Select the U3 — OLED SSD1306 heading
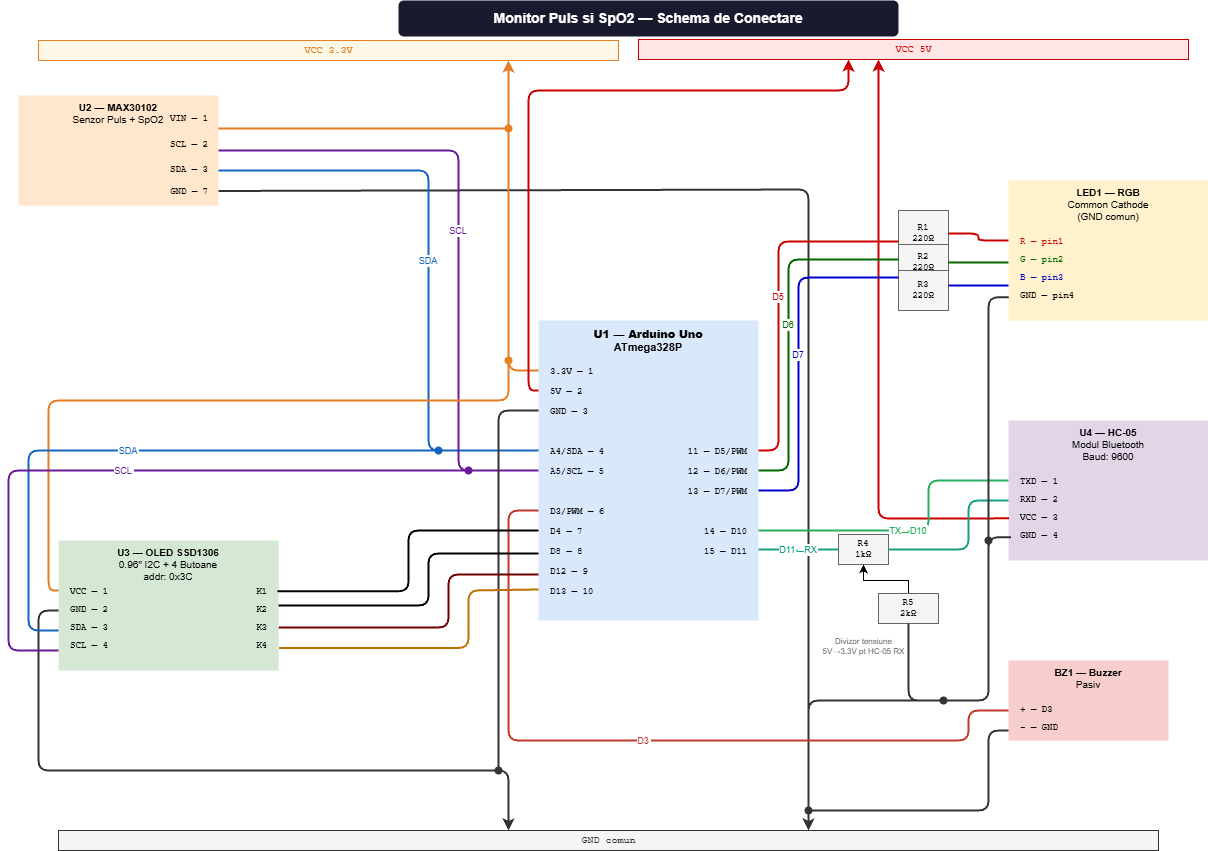 (168, 553)
